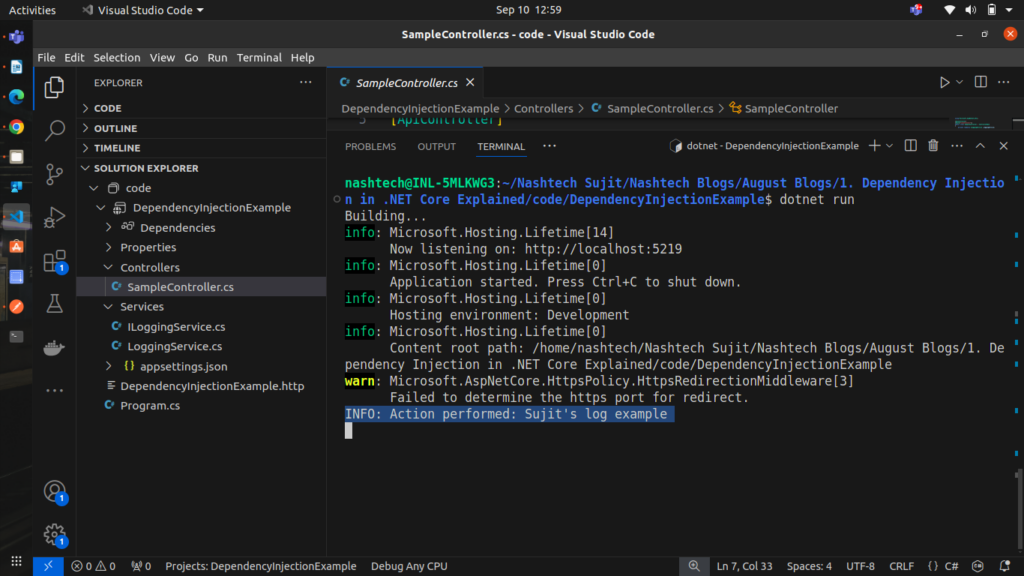The height and width of the screenshot is (576, 1024).
Task: Open the Testing flask view
Action: [55, 306]
